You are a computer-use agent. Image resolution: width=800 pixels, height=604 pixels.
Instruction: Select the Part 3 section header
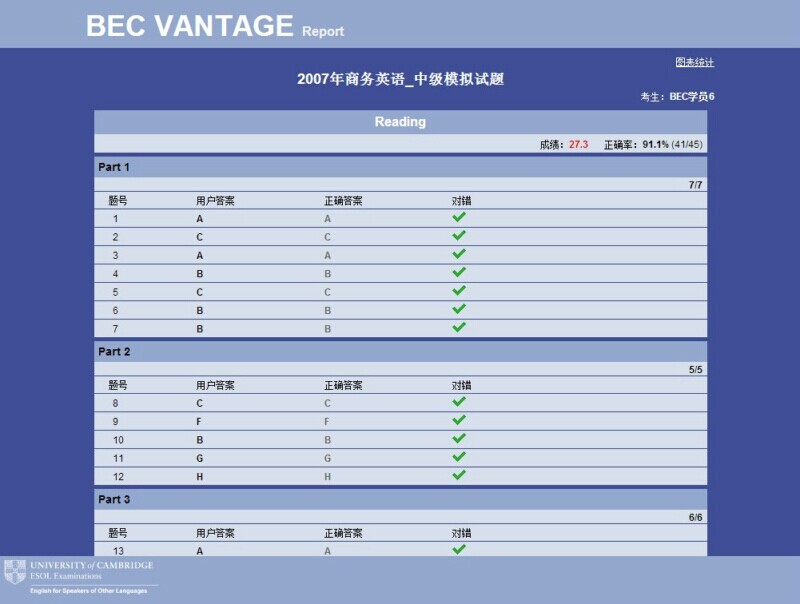(x=114, y=499)
